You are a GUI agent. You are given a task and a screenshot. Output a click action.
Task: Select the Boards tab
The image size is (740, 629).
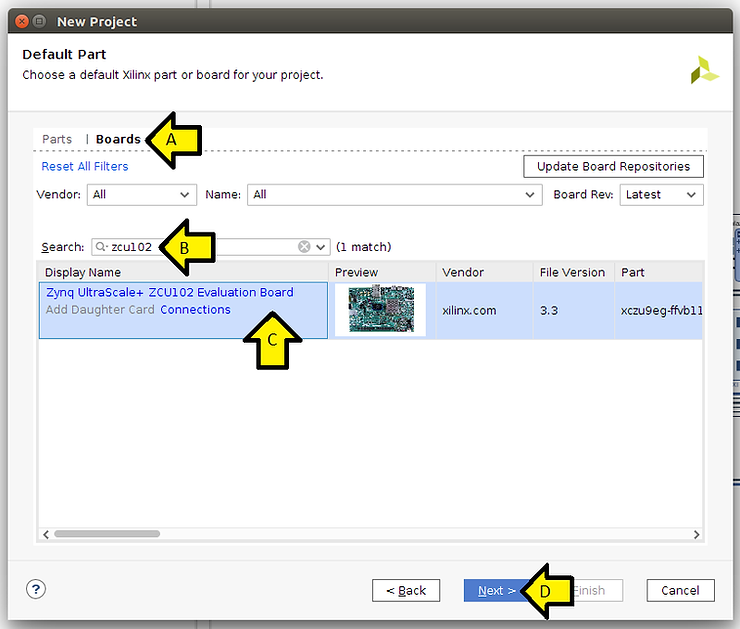point(118,139)
